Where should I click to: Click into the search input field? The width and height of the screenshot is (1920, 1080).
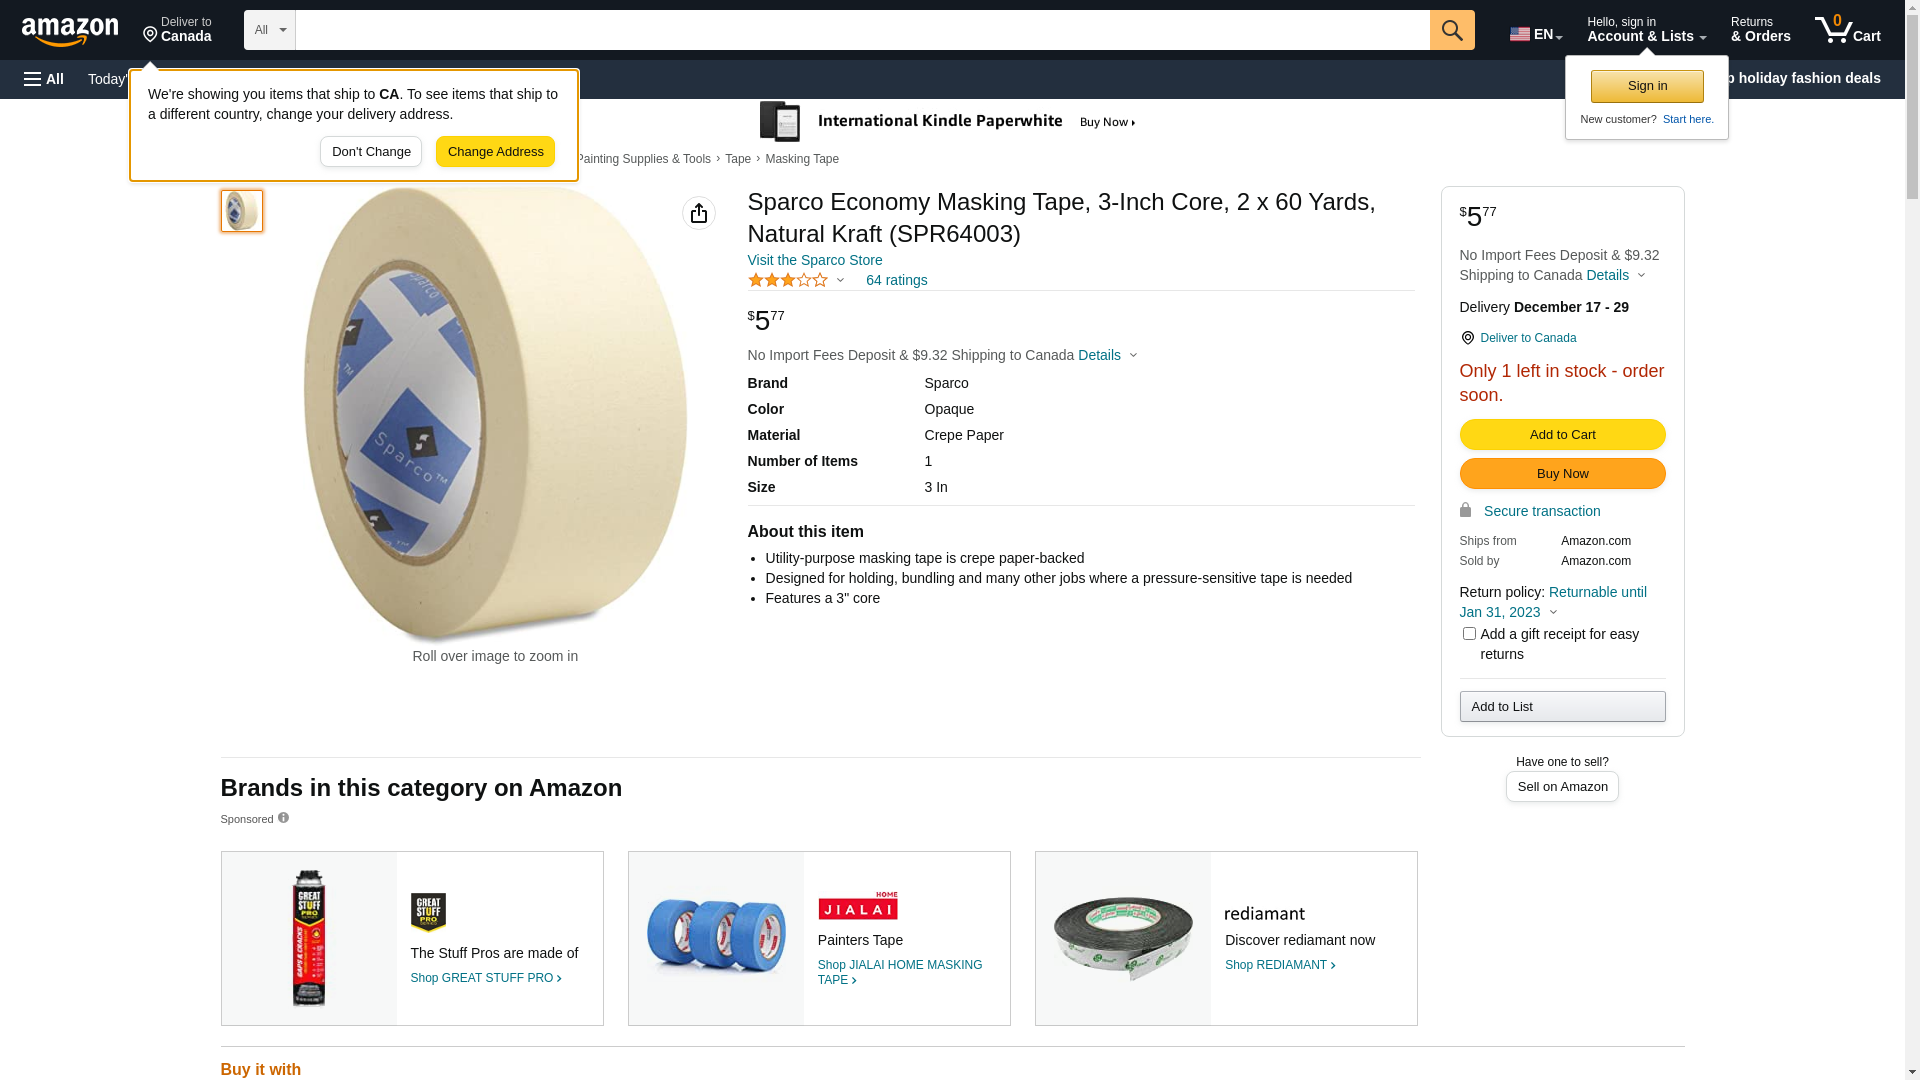[862, 30]
